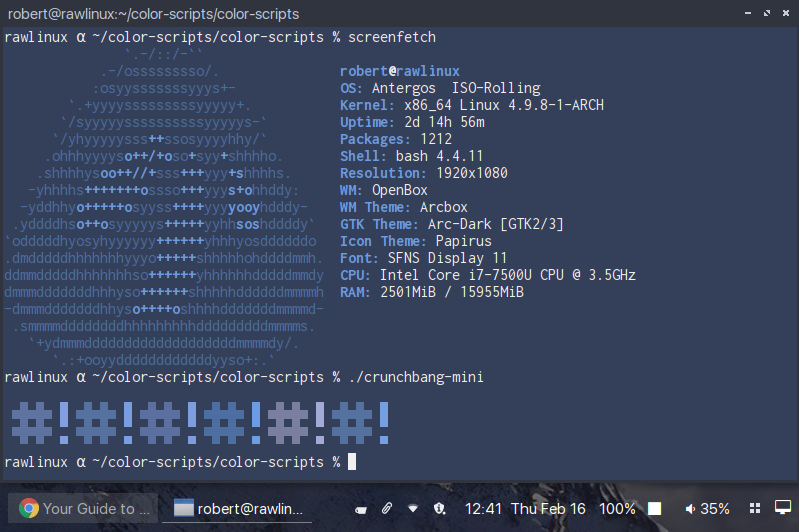The height and width of the screenshot is (532, 799).
Task: Click the 'CPU: Intel Core i7-7500U' line
Action: (488, 275)
